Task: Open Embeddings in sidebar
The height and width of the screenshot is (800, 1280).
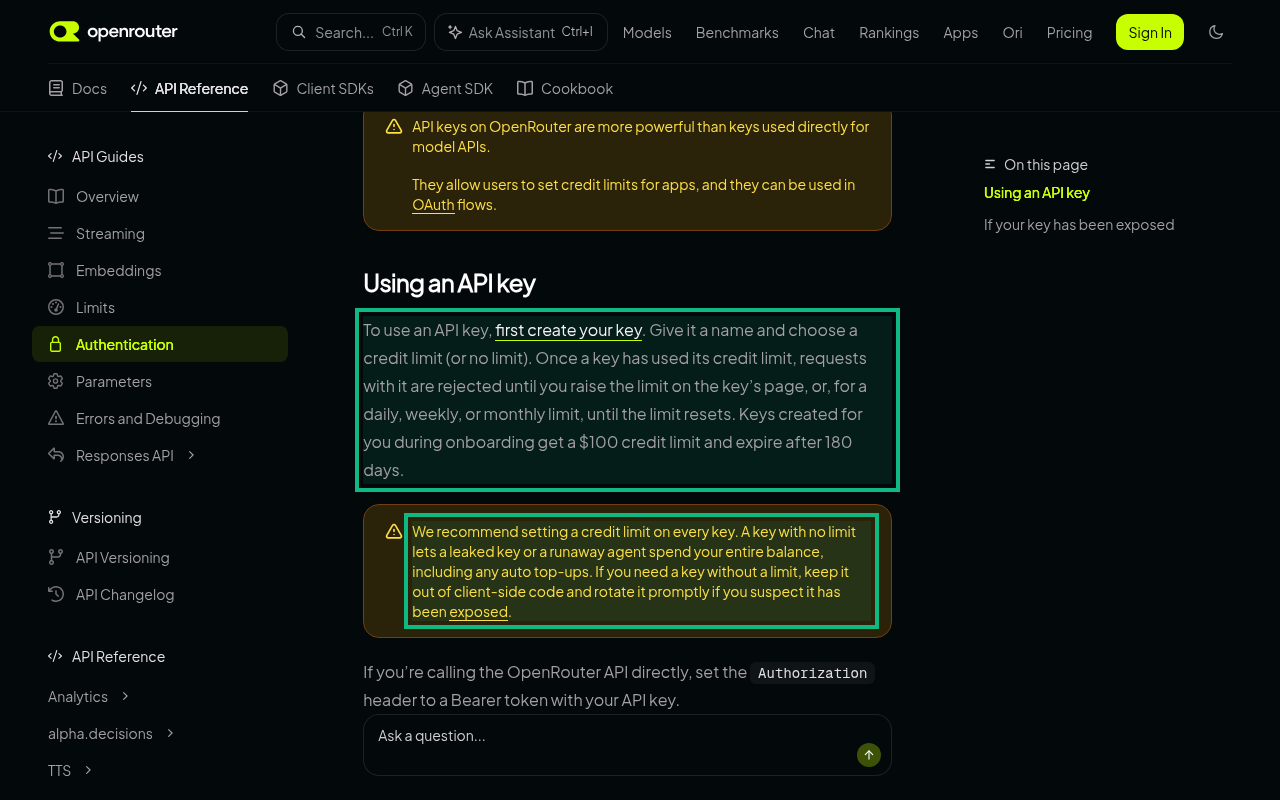Action: coord(160,270)
